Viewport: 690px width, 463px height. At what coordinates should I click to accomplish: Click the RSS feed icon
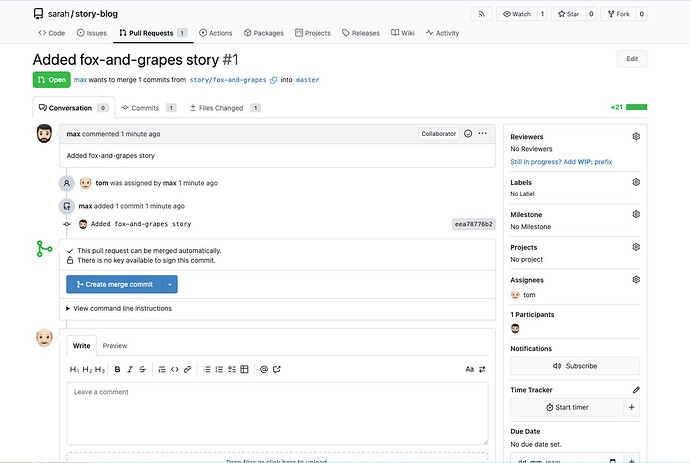coord(483,14)
